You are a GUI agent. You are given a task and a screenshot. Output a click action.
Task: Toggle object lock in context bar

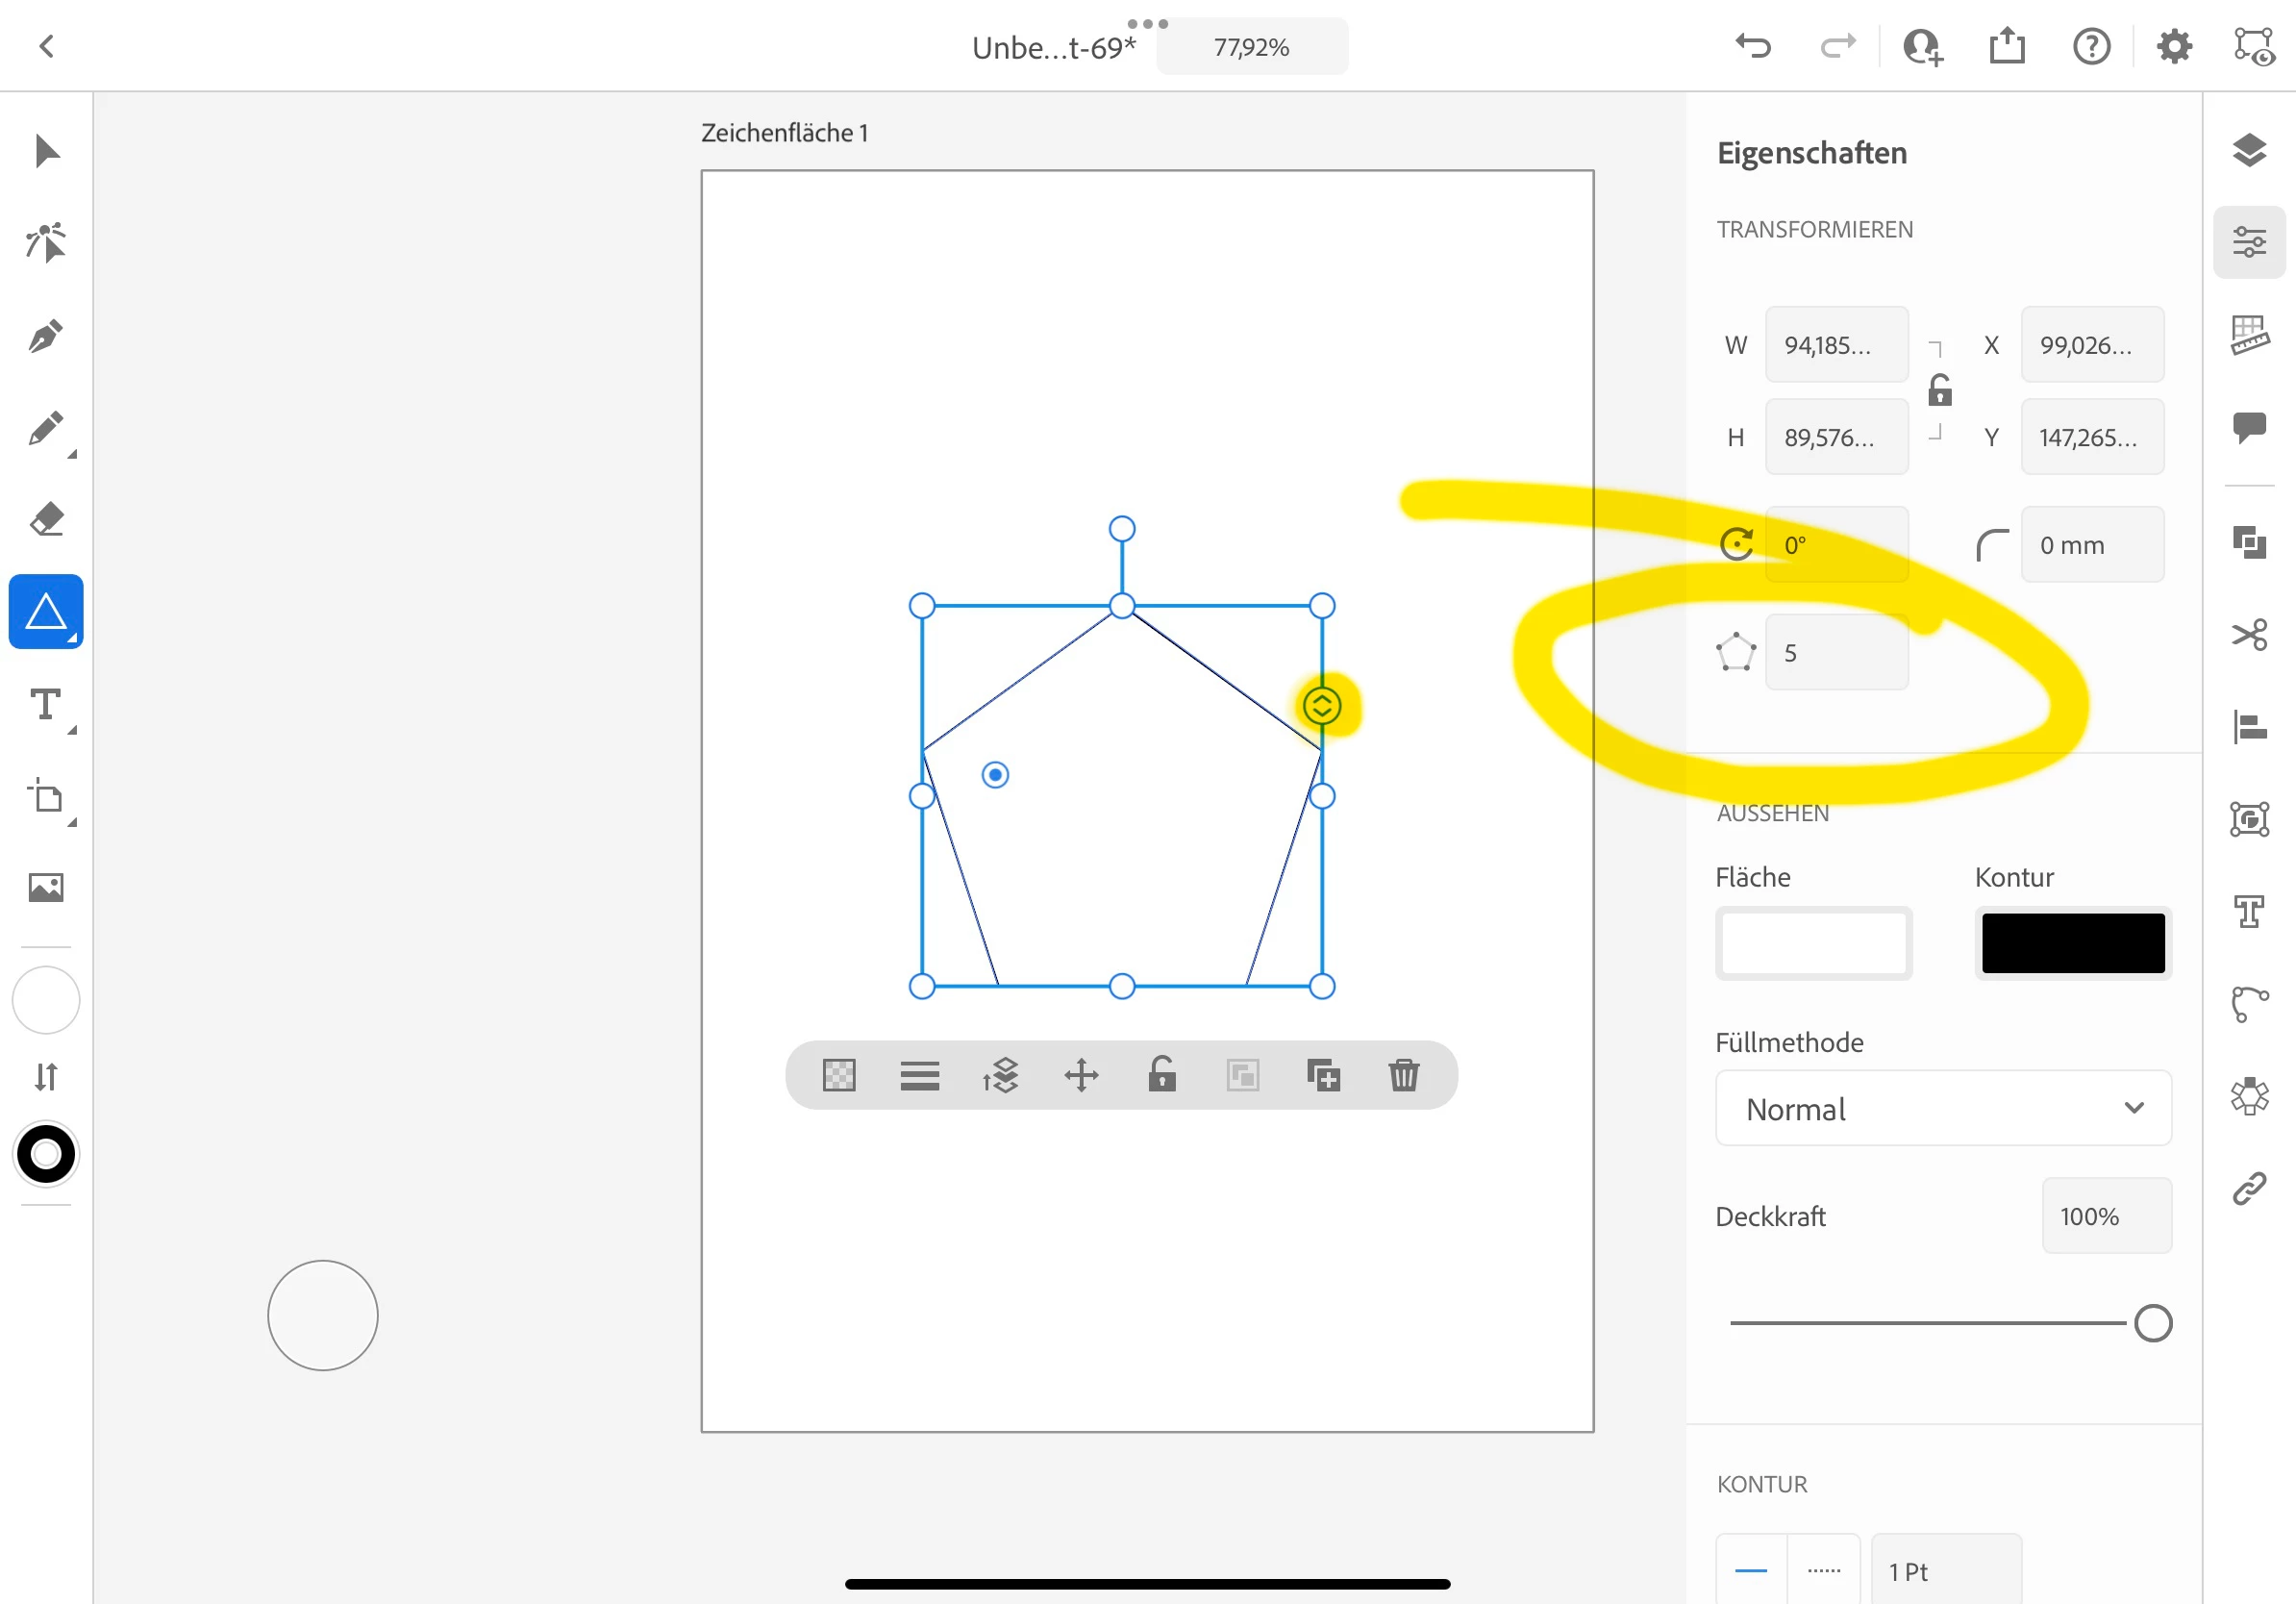(x=1161, y=1075)
